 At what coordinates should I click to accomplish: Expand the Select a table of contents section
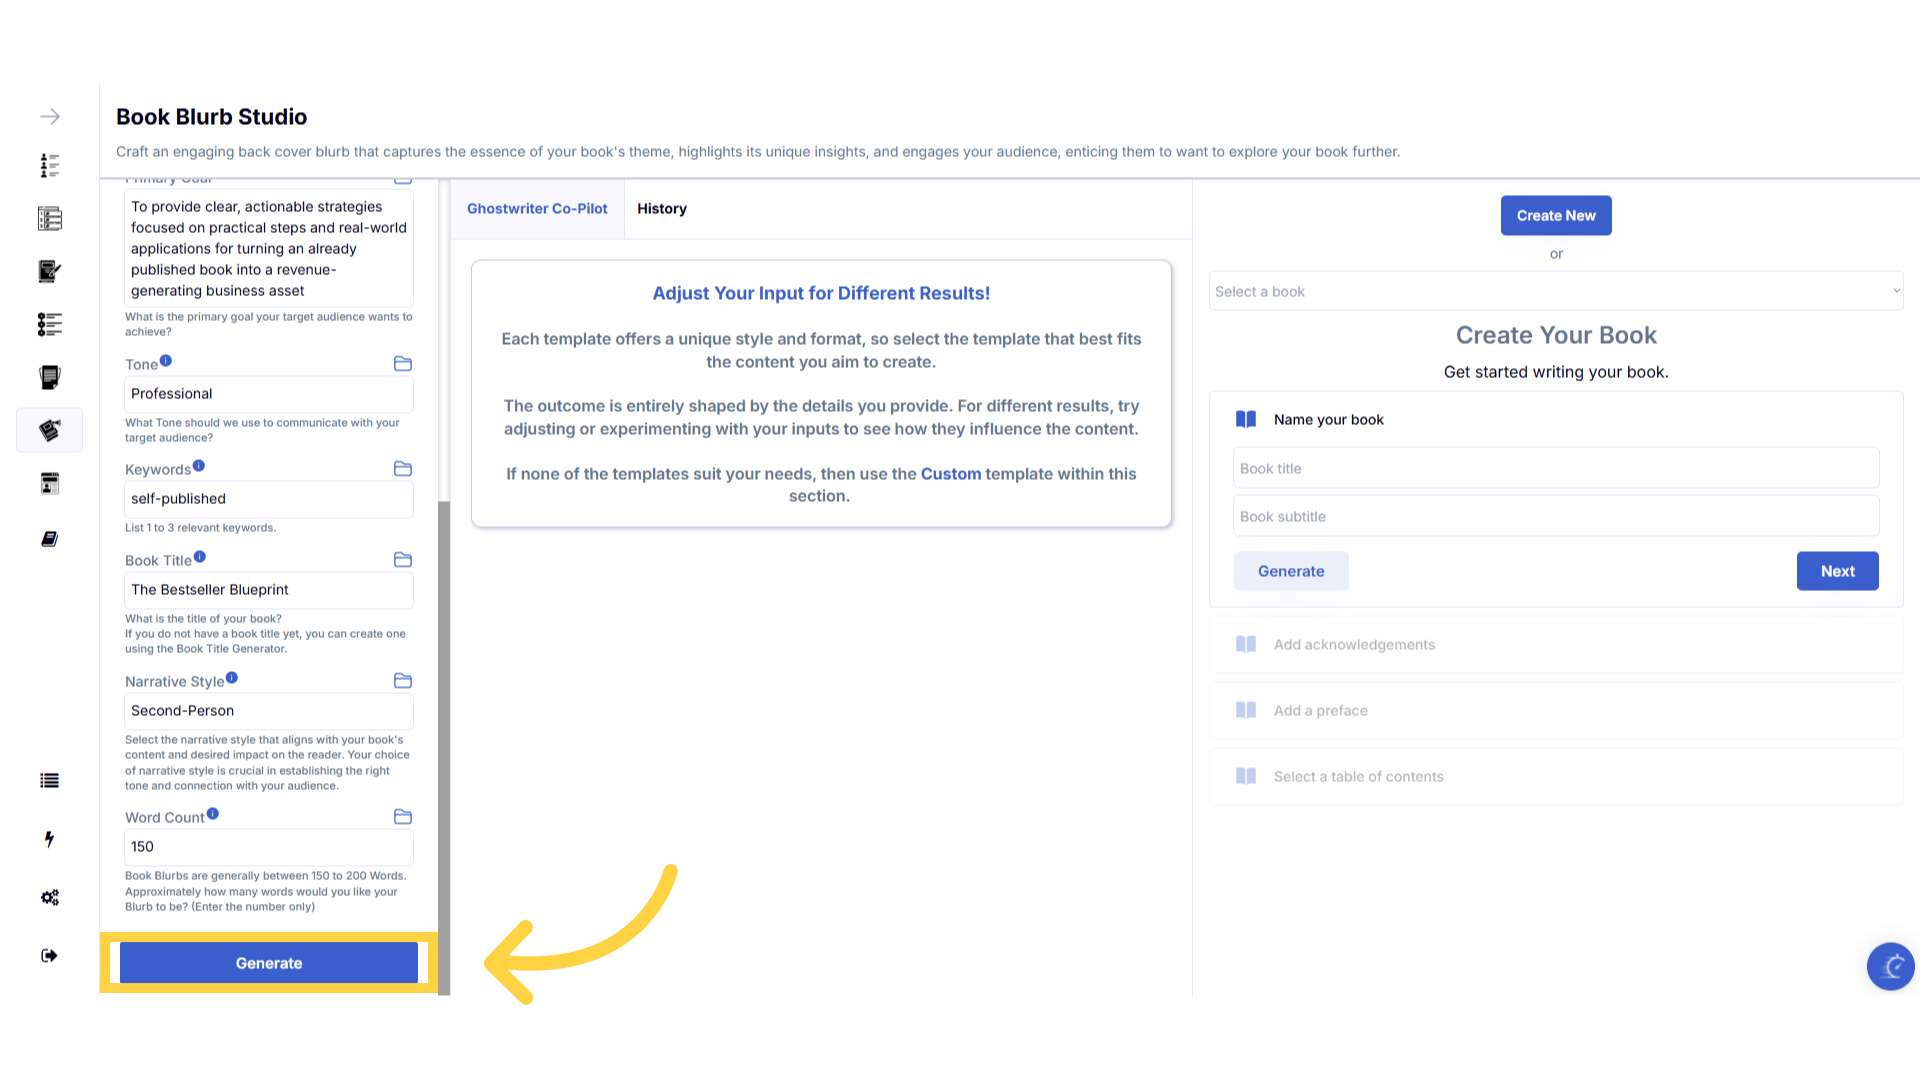click(x=1358, y=777)
